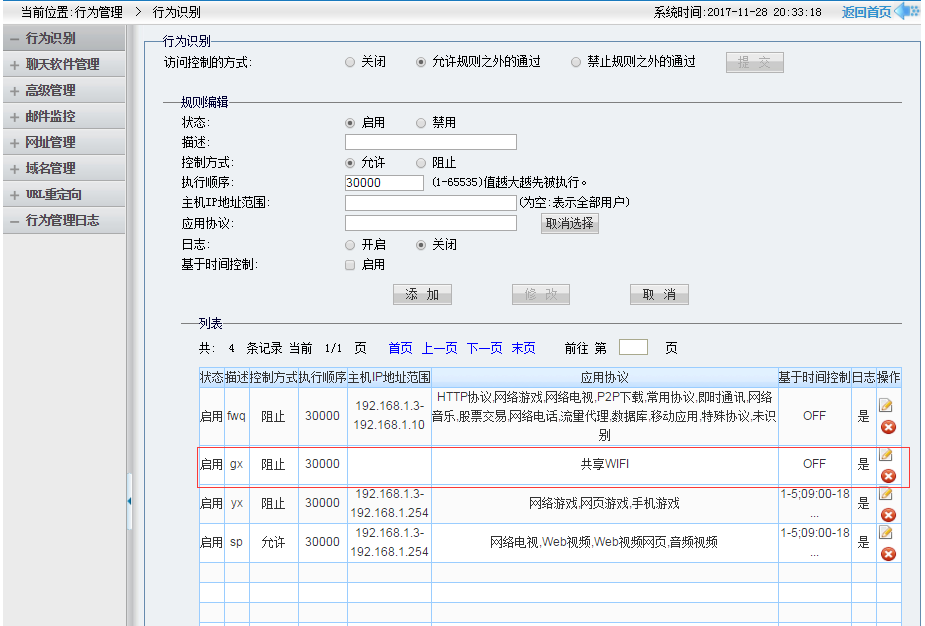Collapse the 行为识别 sidebar section
The image size is (925, 626).
[64, 38]
